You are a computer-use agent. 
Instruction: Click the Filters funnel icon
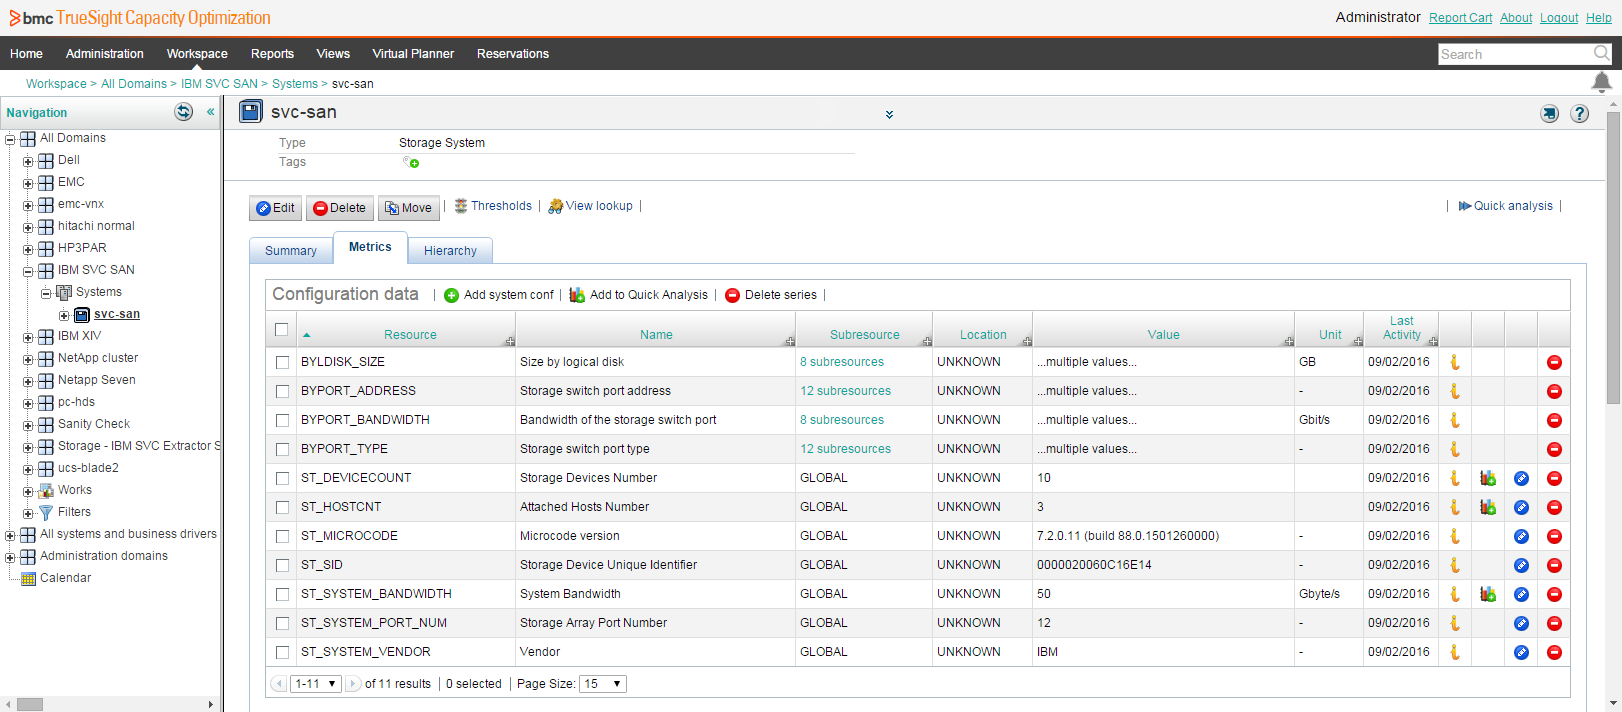click(x=46, y=512)
